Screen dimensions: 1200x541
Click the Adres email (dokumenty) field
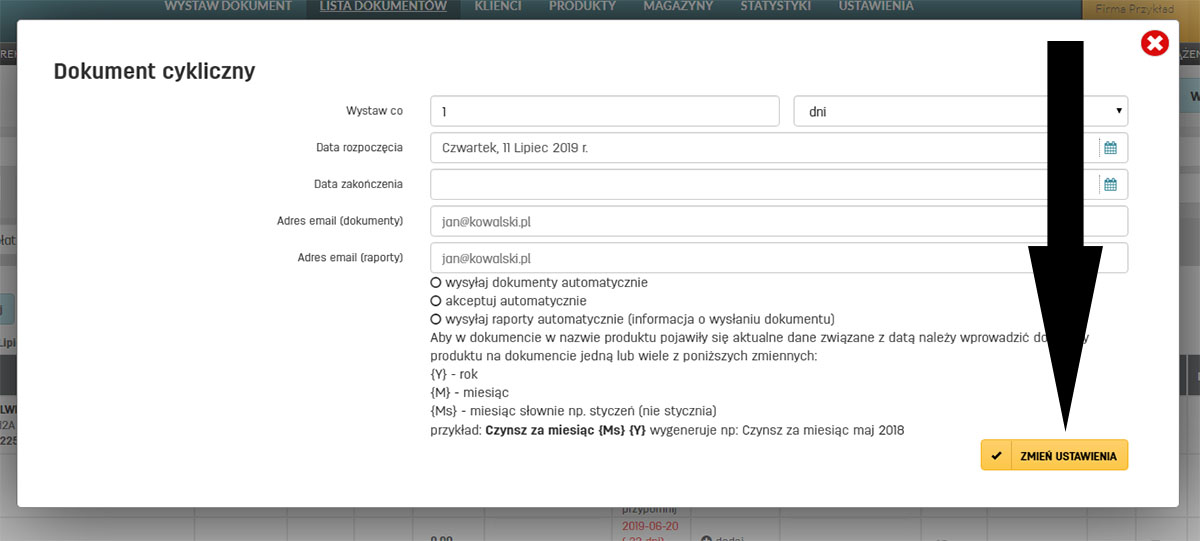tap(778, 221)
